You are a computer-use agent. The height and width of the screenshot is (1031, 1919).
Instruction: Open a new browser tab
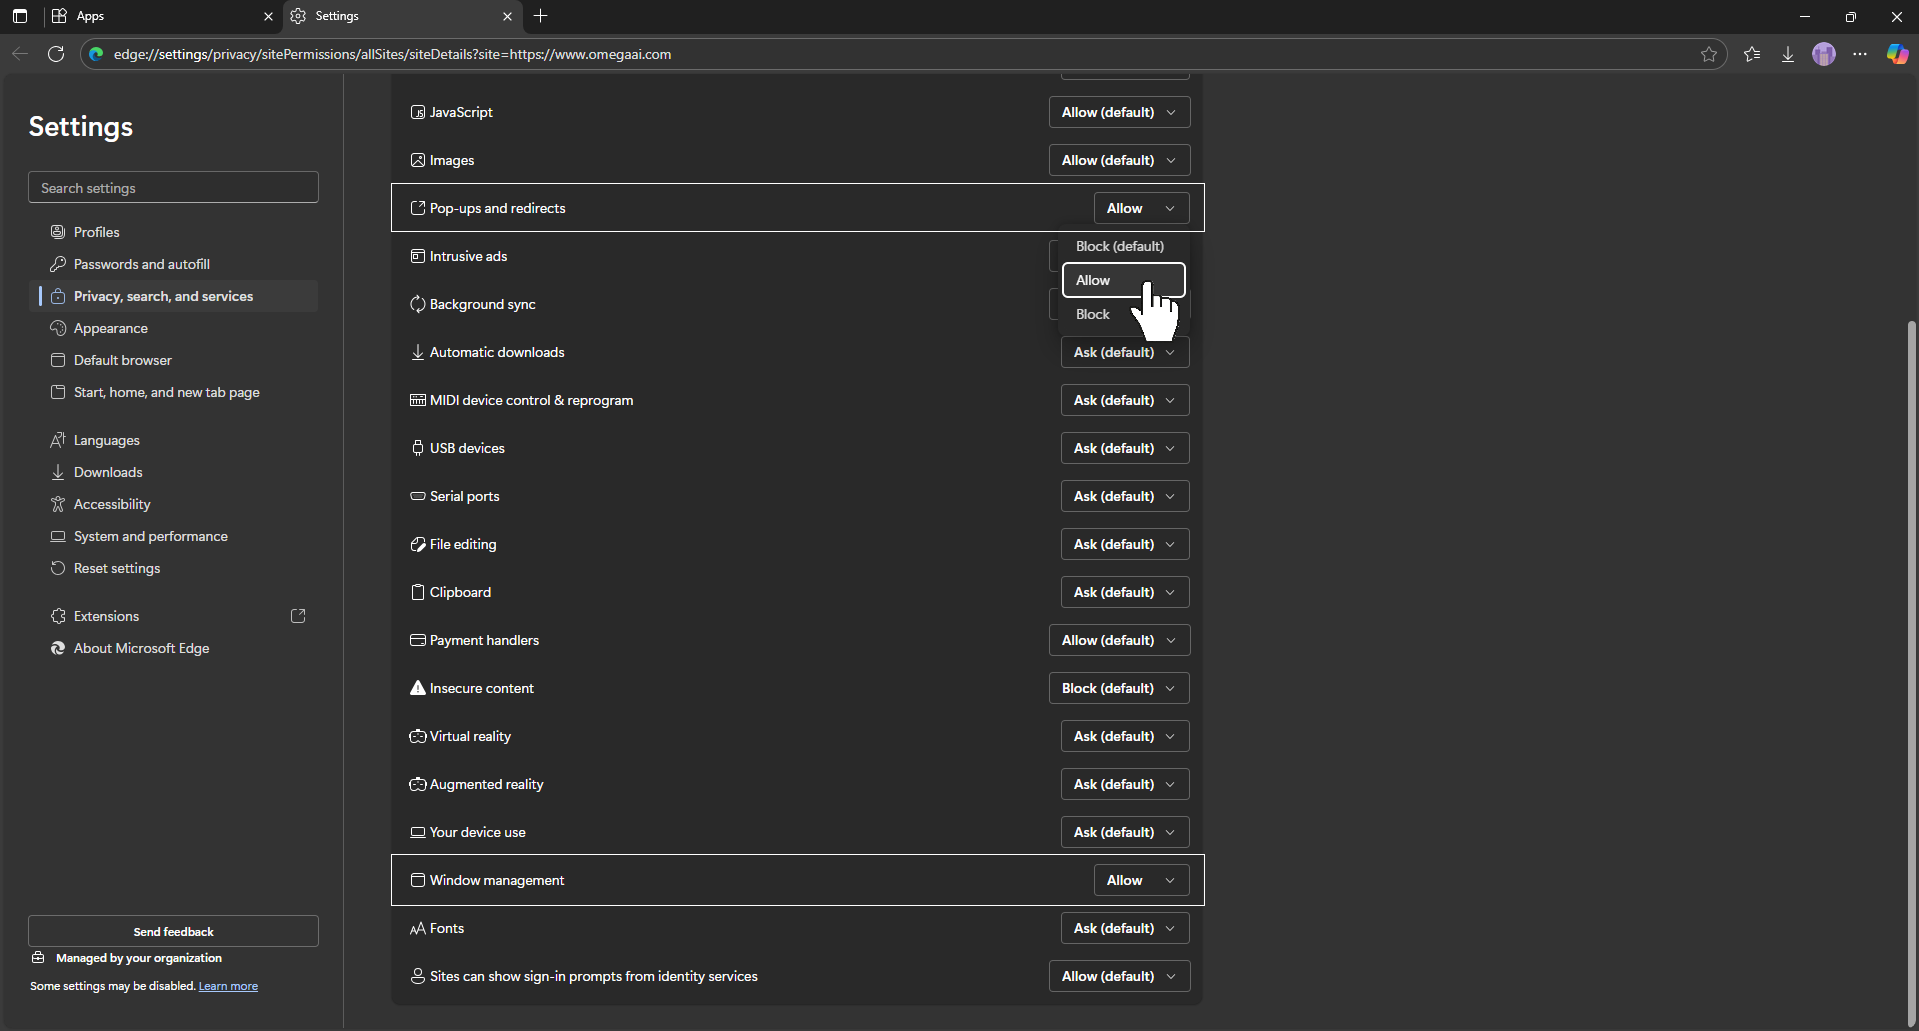click(x=541, y=16)
